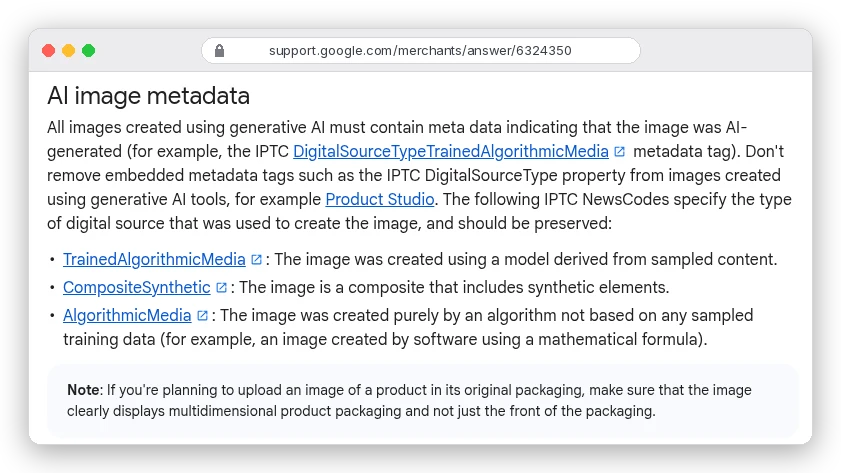Viewport: 841px width, 473px height.
Task: Click the text 'multidimensional product packaging'
Action: (285, 411)
